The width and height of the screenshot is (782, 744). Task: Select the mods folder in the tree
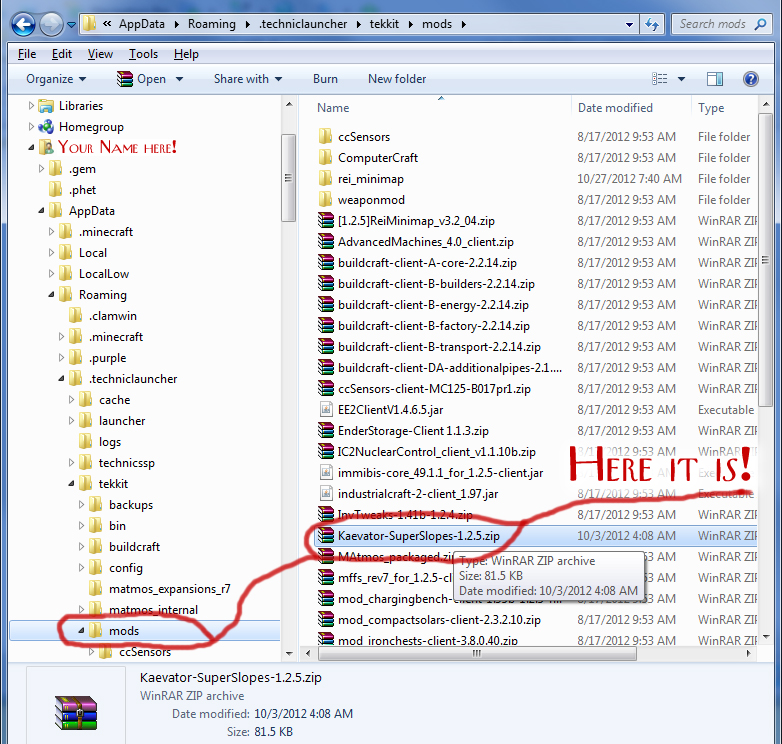[x=124, y=631]
